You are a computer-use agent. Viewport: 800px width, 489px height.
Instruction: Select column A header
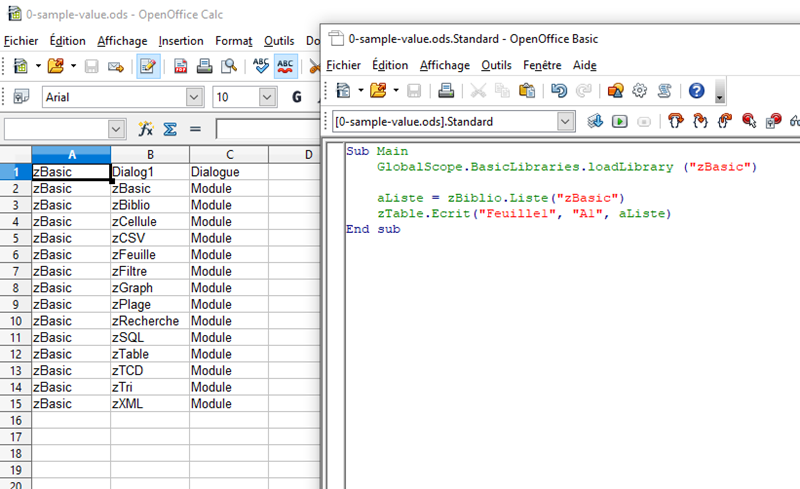point(71,155)
